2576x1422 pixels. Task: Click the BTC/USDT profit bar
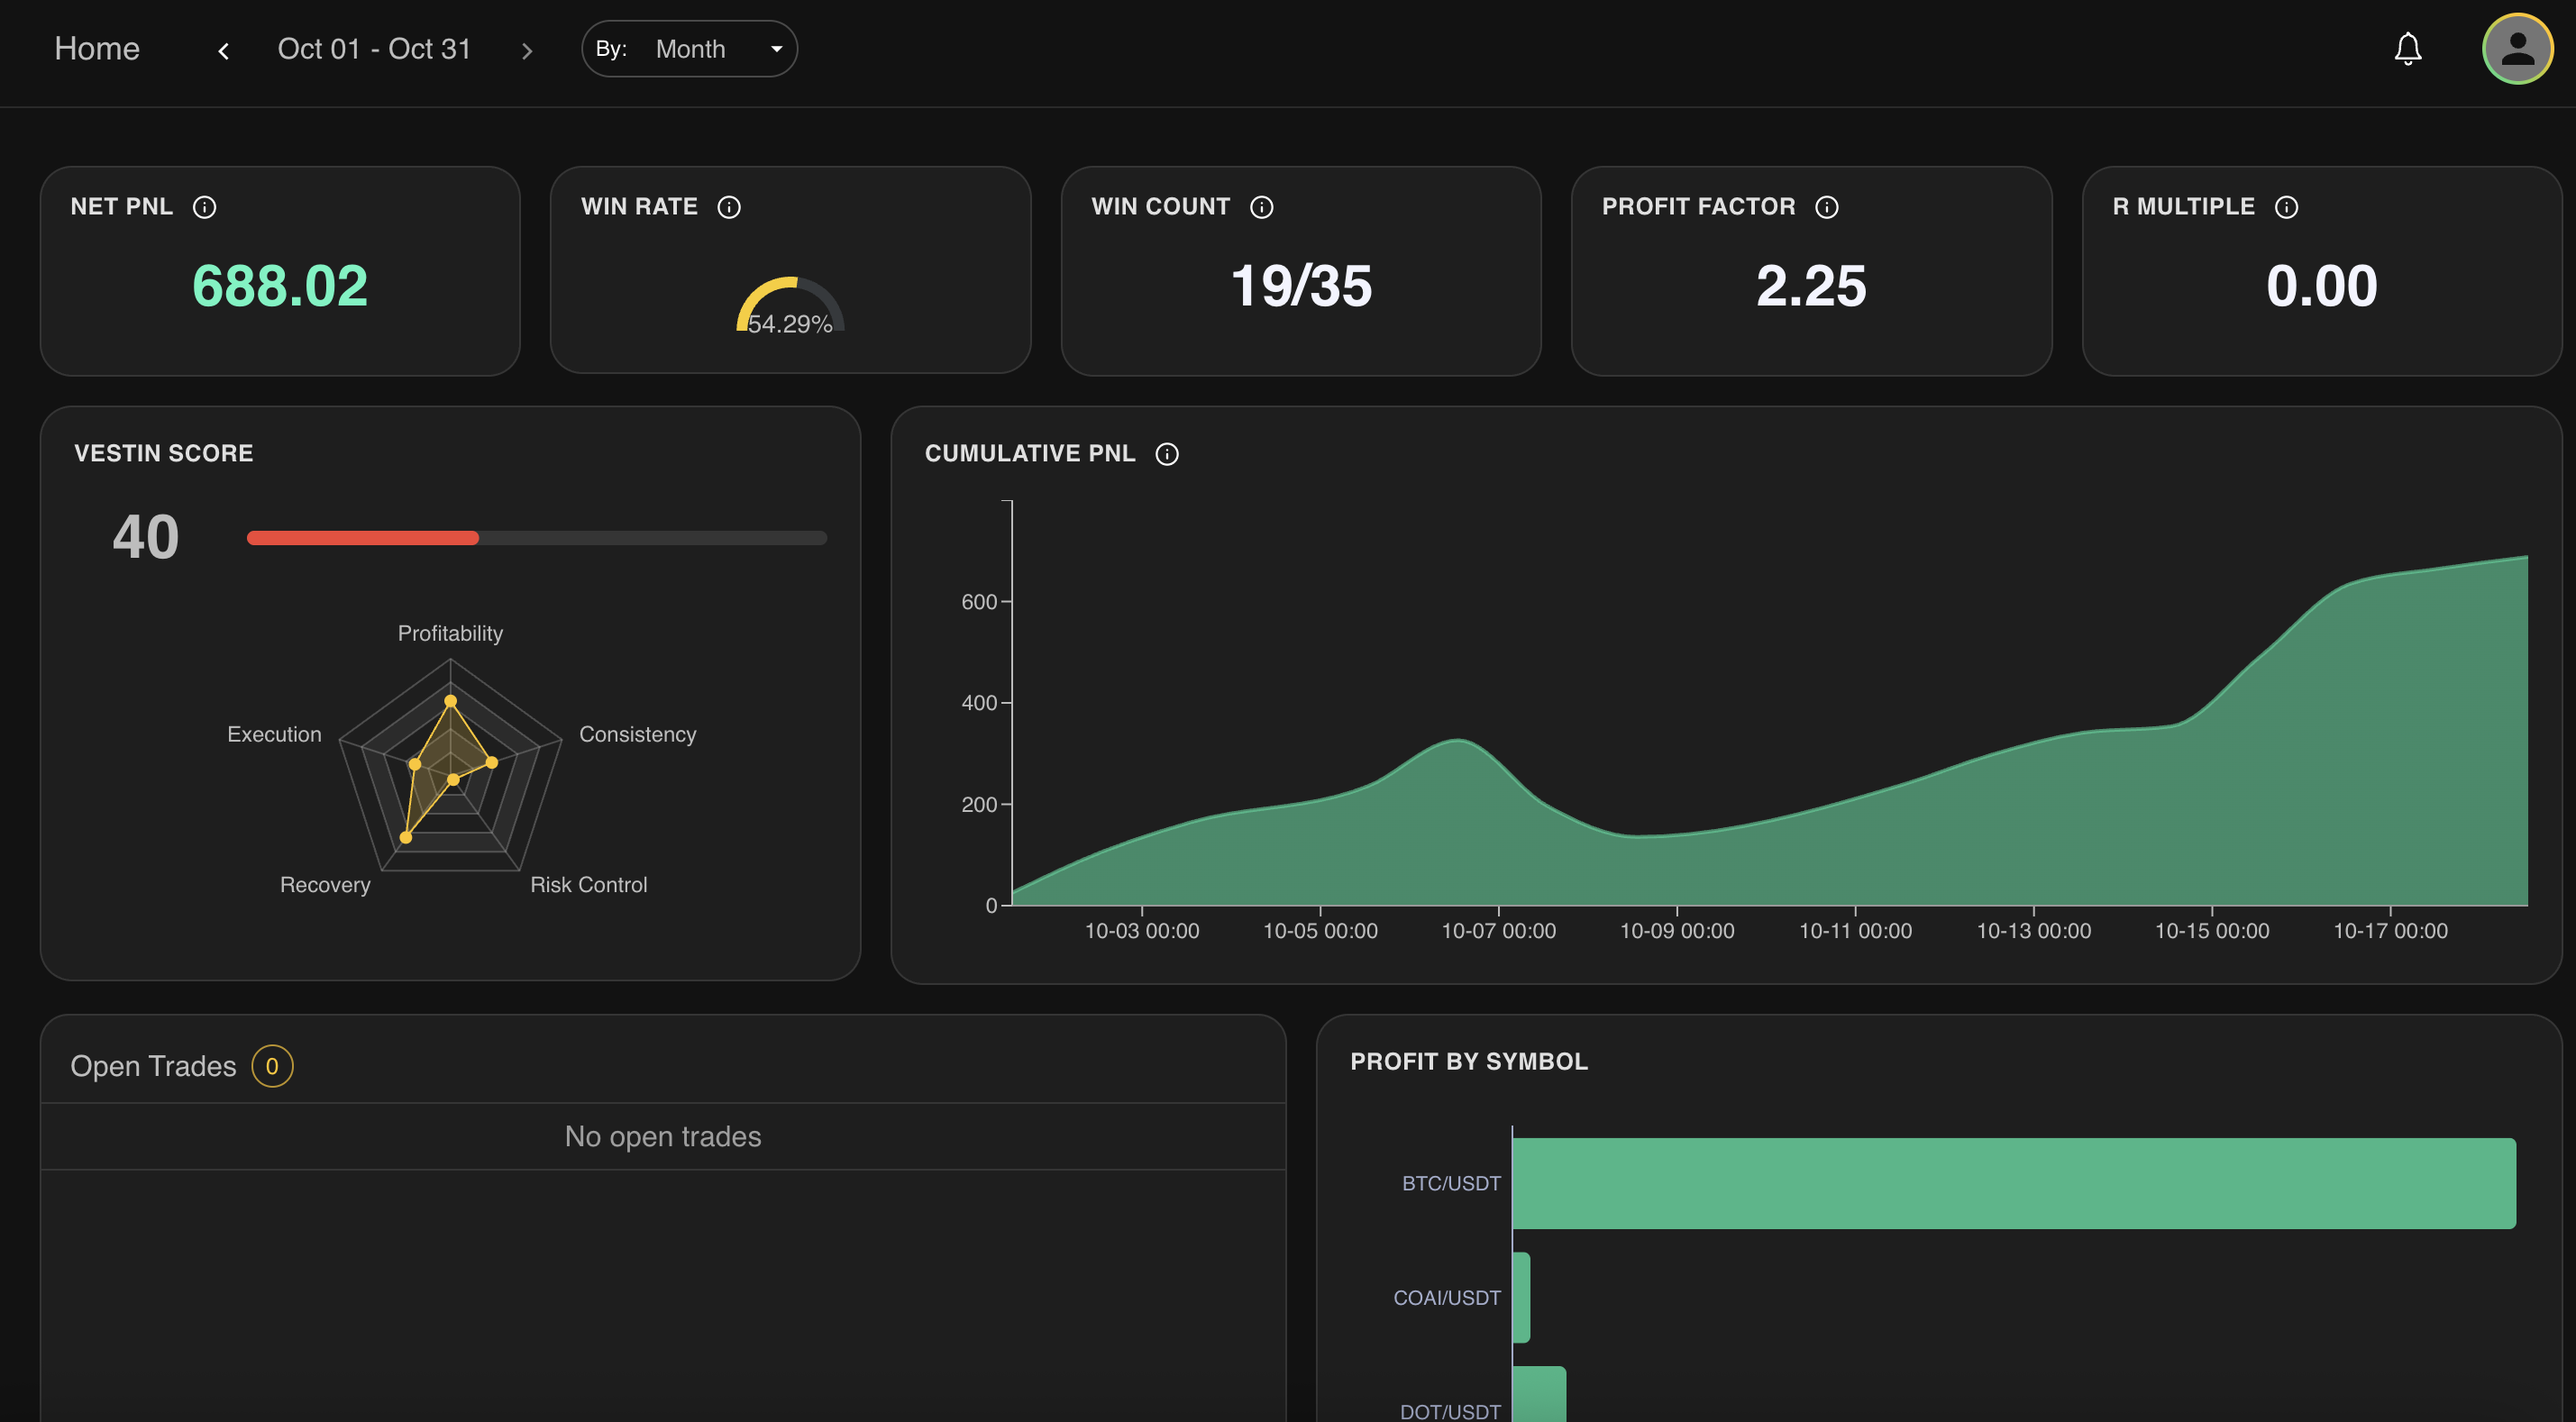(2010, 1182)
